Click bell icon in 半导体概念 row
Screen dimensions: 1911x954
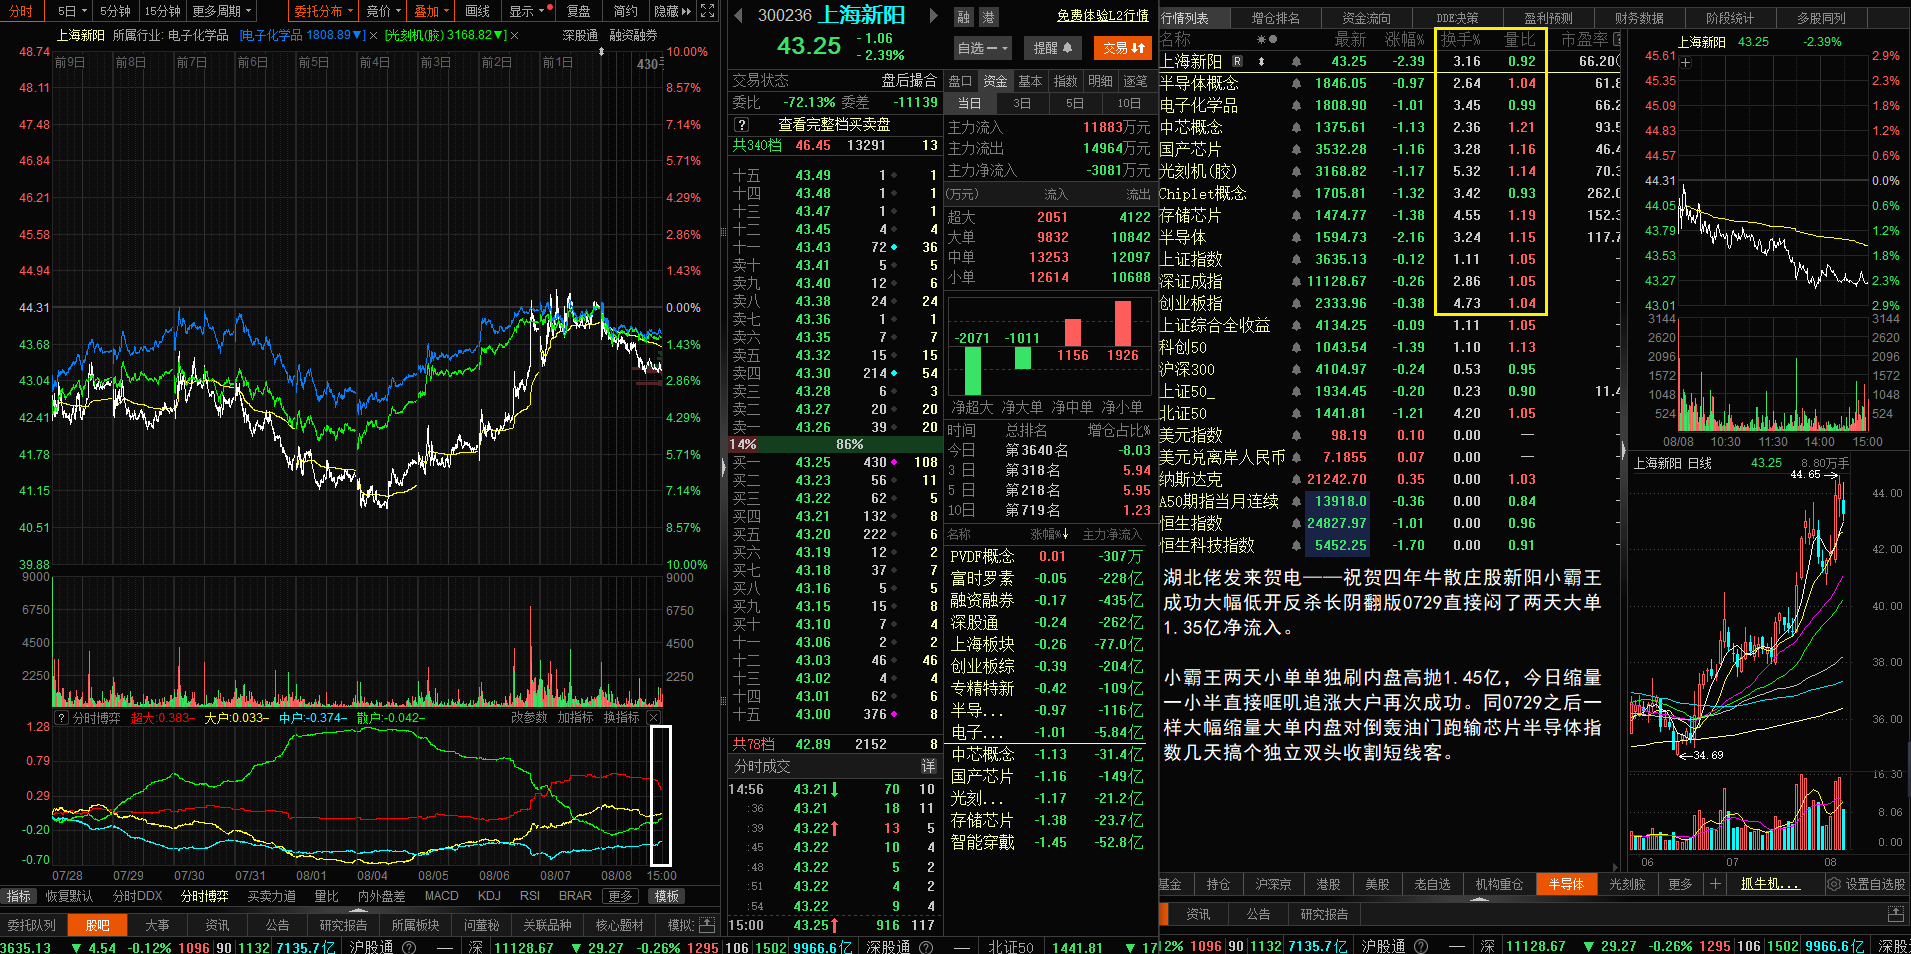tap(1296, 84)
